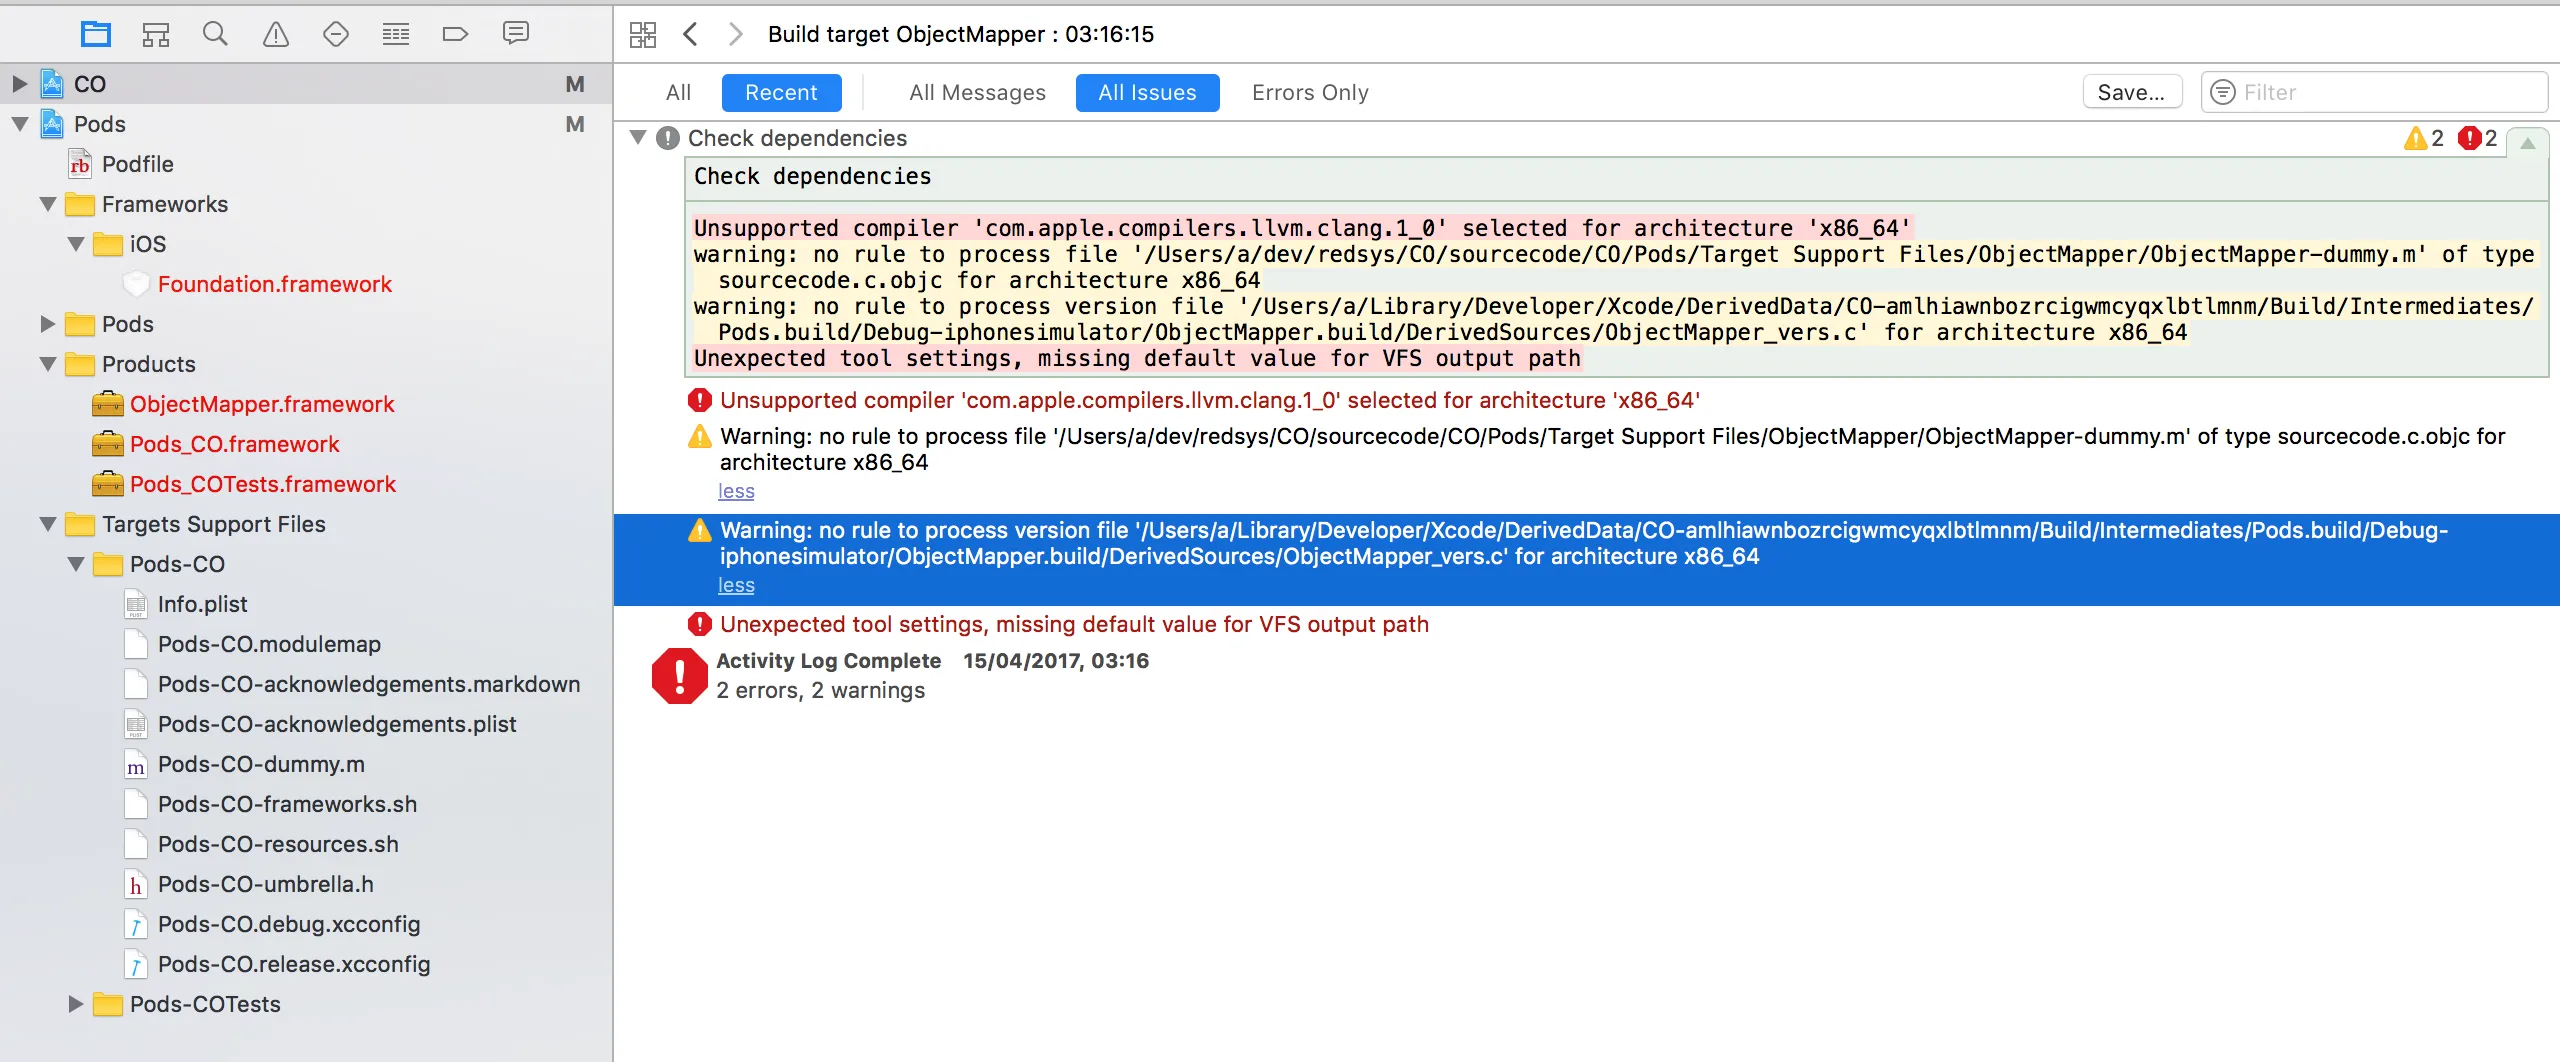2560x1062 pixels.
Task: Select the Unexpected tool settings error
Action: pyautogui.click(x=1074, y=625)
